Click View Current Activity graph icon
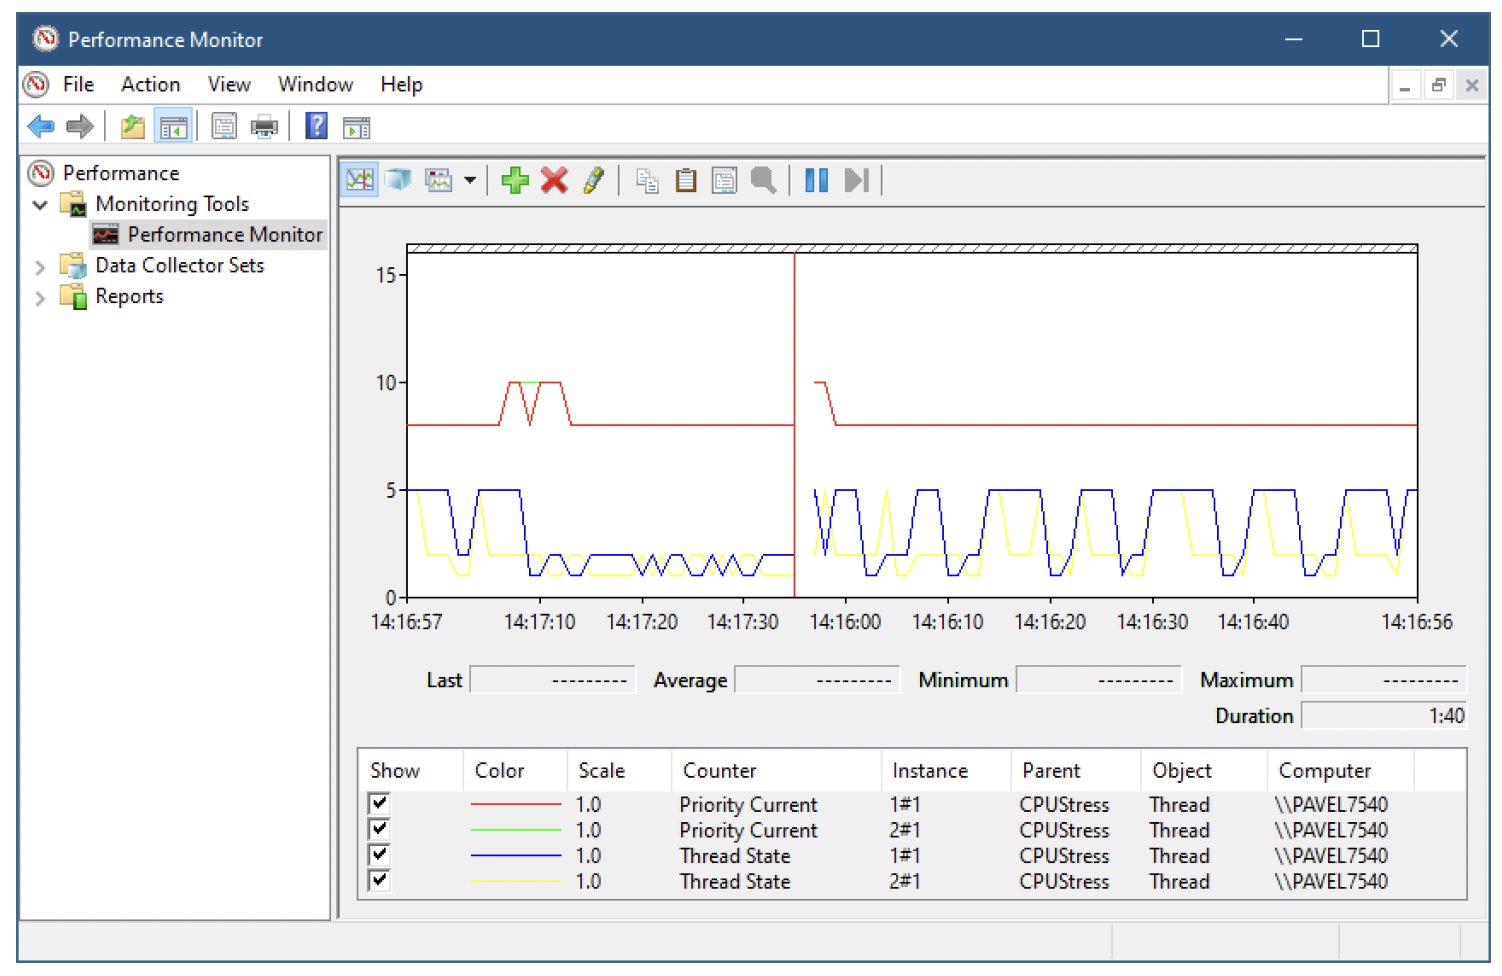The image size is (1502, 976). tap(360, 180)
